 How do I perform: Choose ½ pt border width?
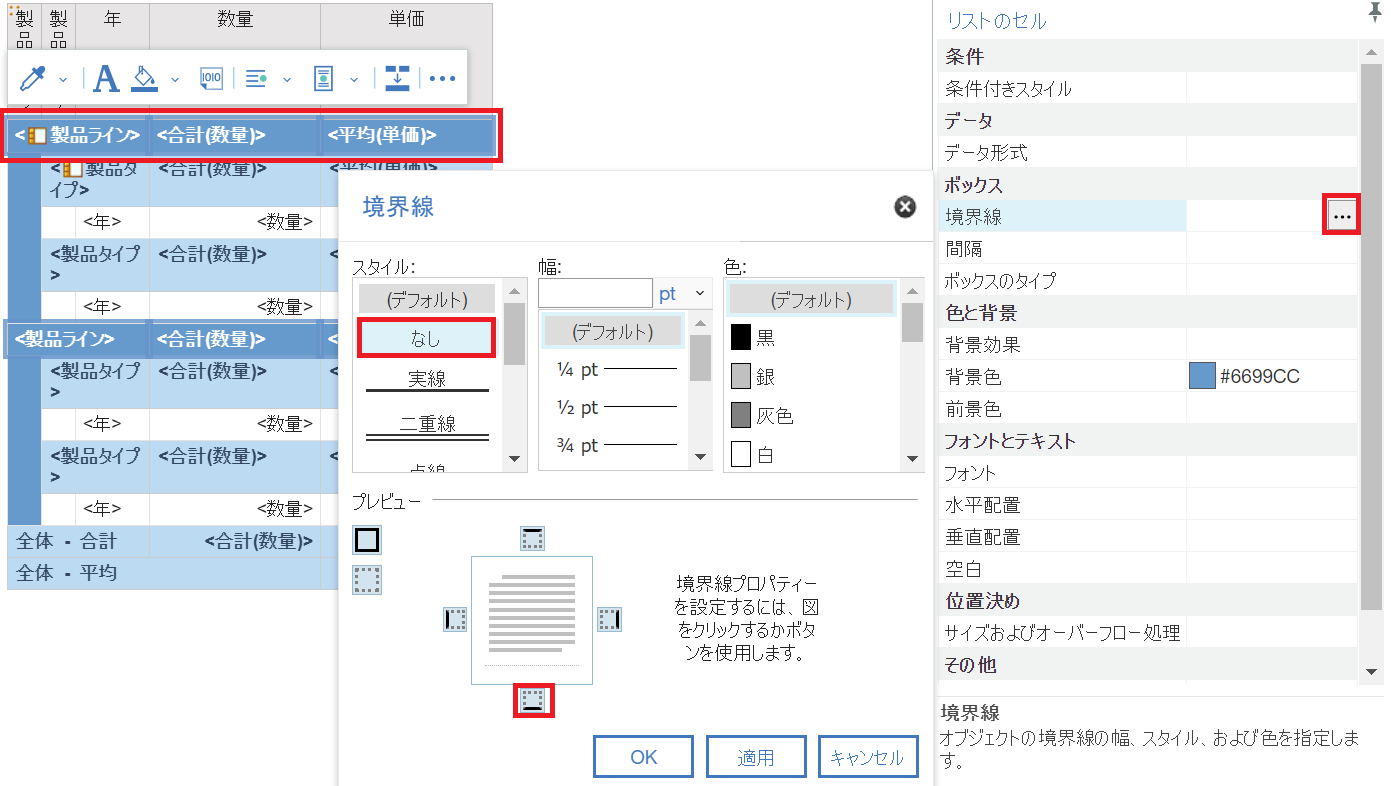(612, 408)
